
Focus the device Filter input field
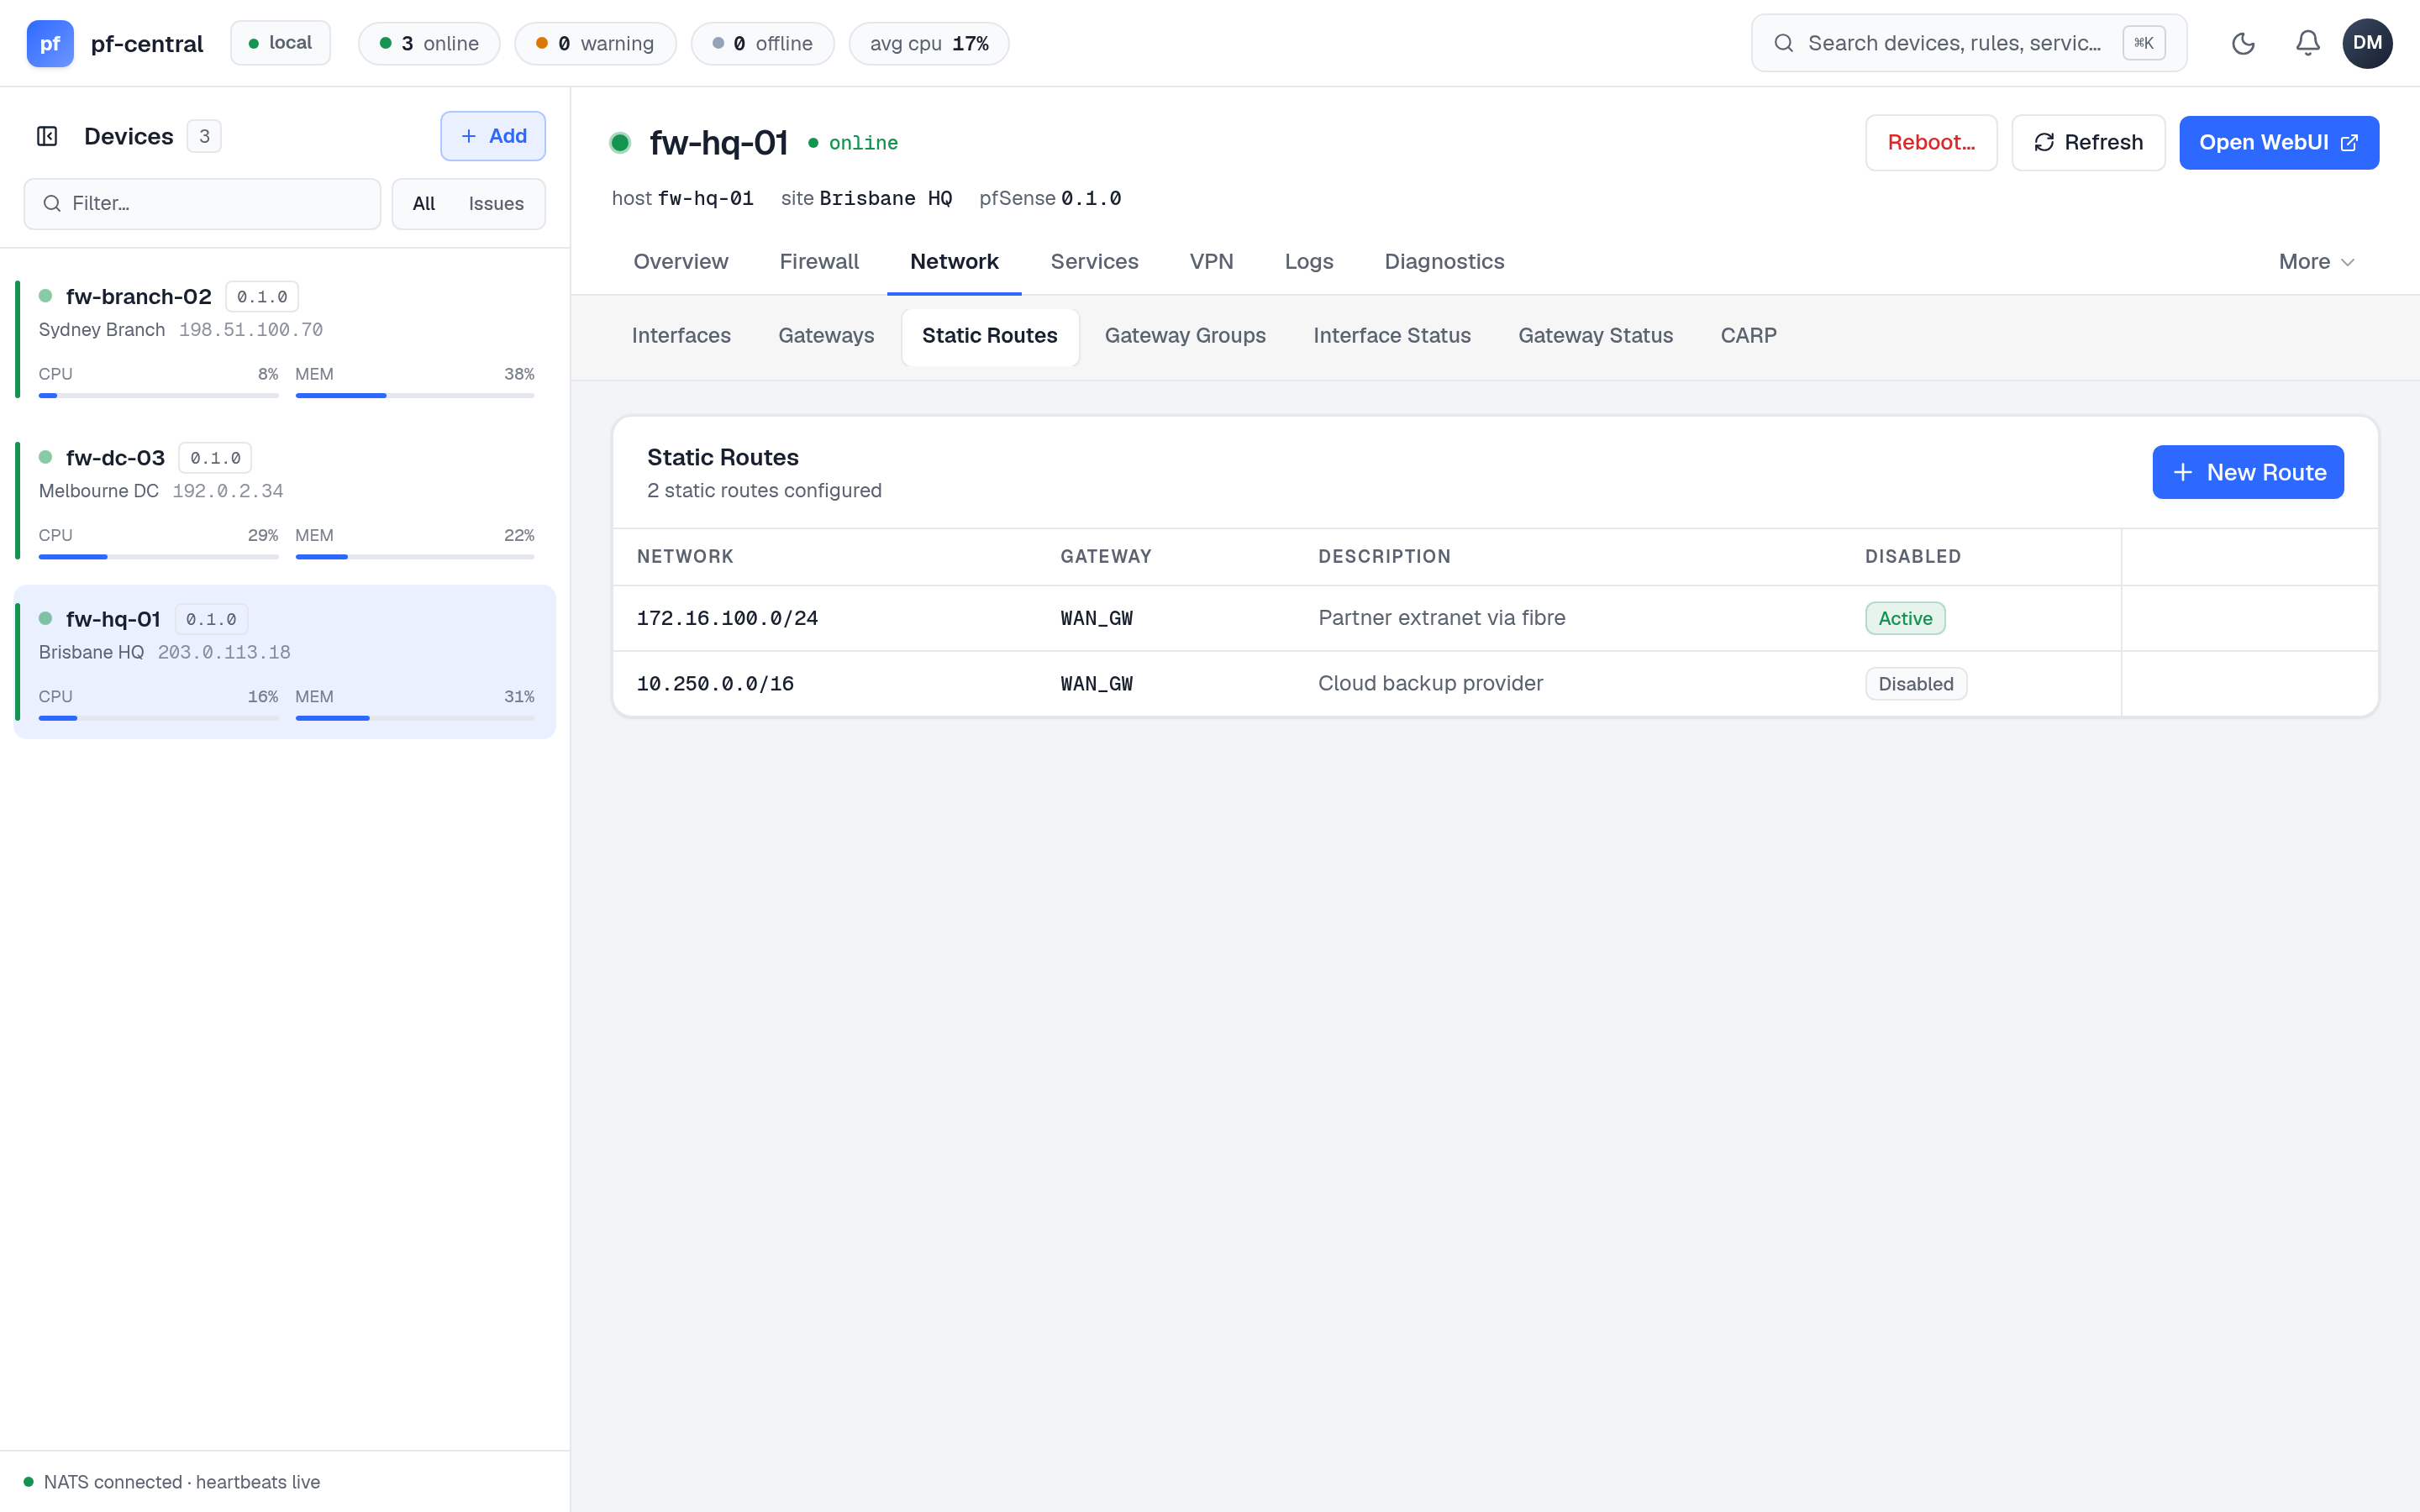202,204
